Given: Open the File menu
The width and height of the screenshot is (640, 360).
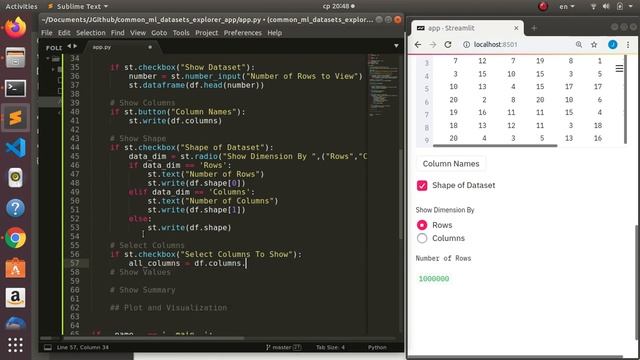Looking at the screenshot, I should pos(47,33).
